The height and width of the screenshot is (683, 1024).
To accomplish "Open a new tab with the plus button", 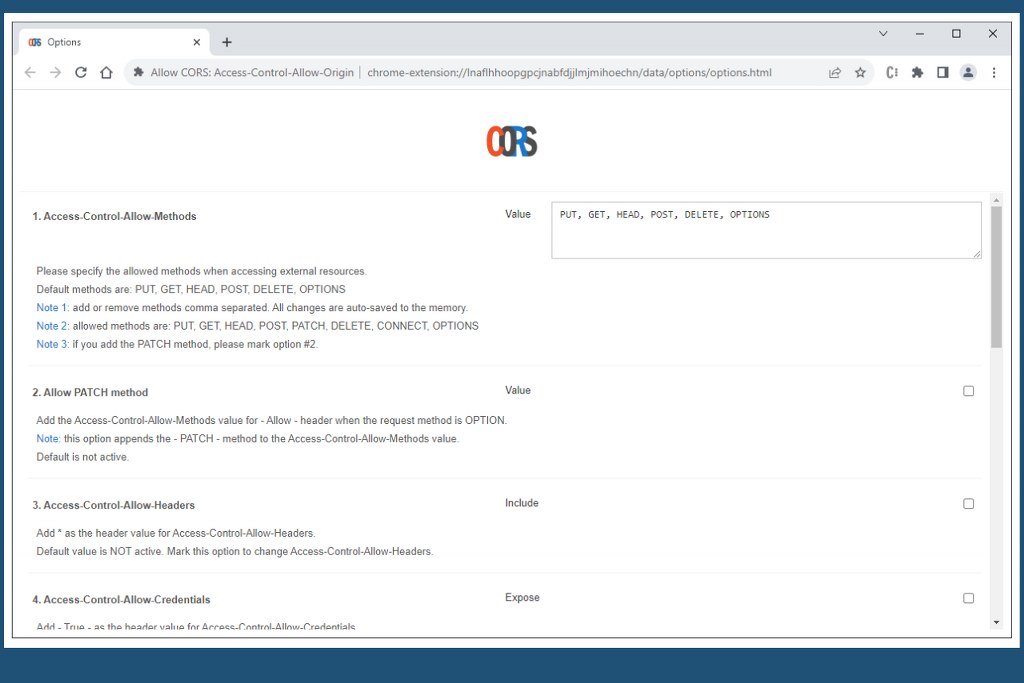I will pos(227,42).
